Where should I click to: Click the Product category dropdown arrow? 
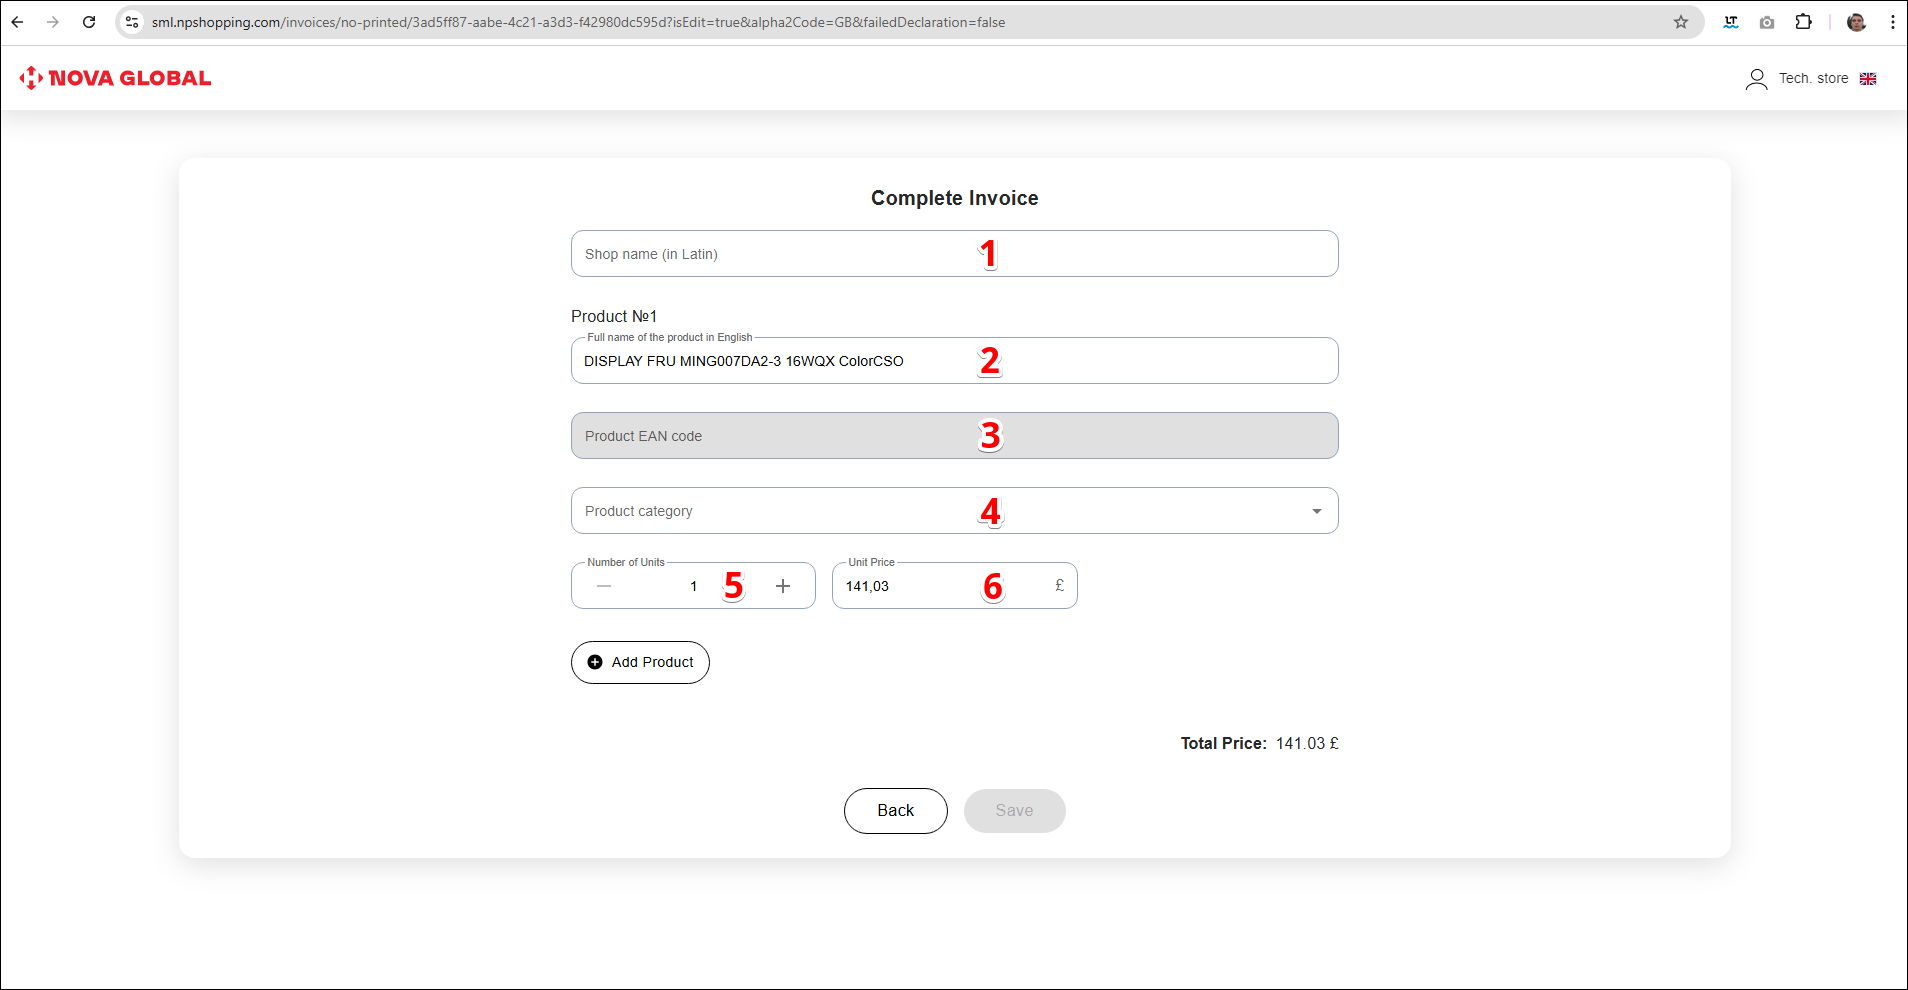click(x=1316, y=511)
